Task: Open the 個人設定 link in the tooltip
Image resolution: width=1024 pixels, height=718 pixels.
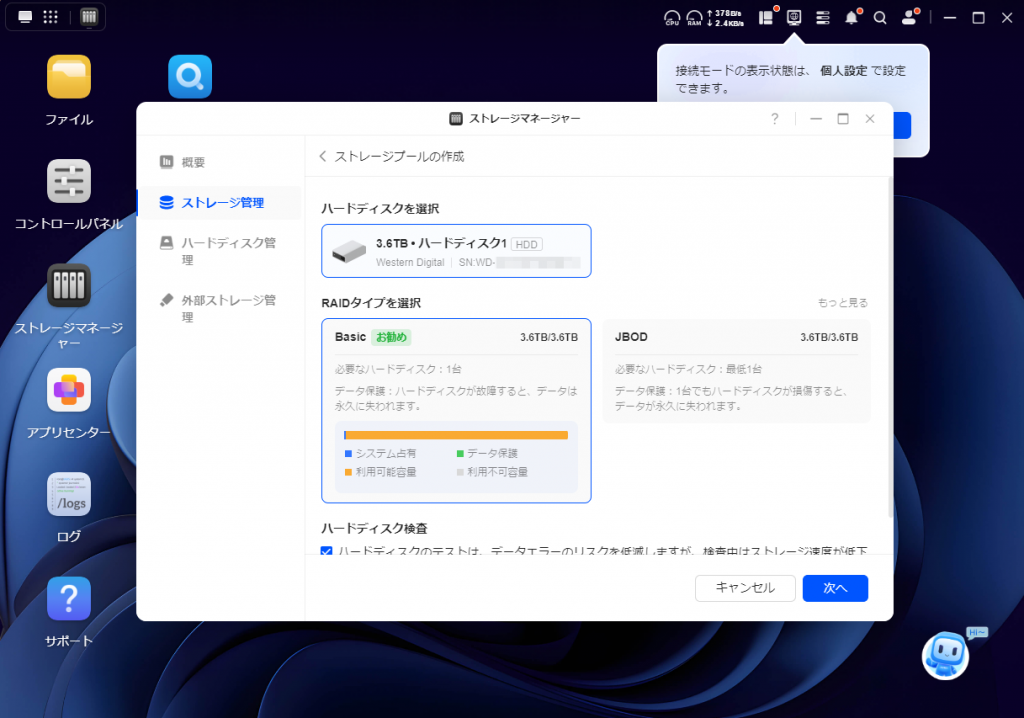Action: coord(843,71)
